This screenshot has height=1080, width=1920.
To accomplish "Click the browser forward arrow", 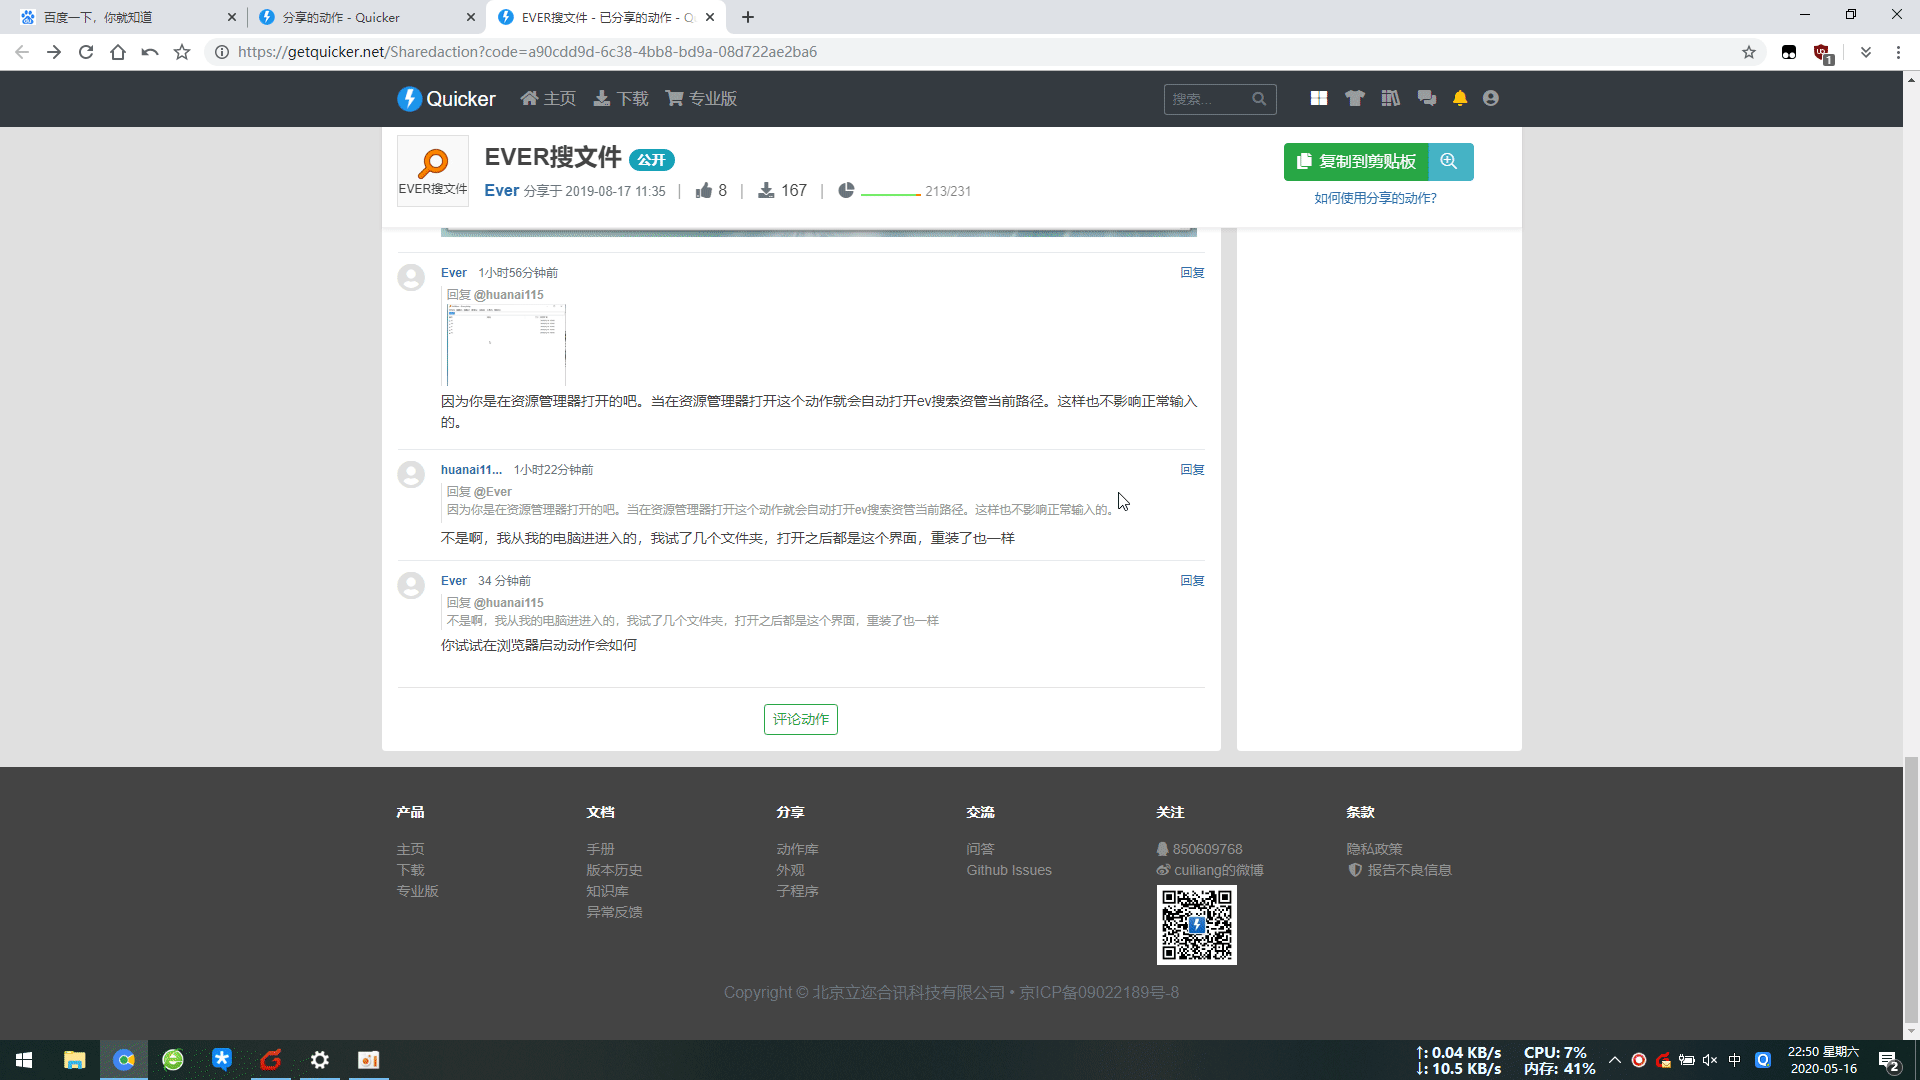I will tap(54, 52).
